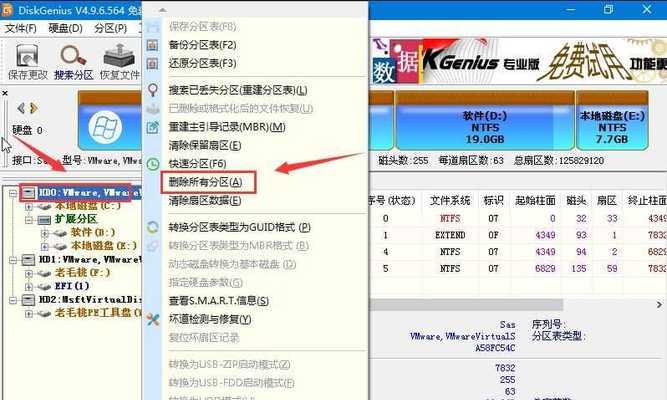Choose 清除保留扇区(E) menu entry
667x400 pixels.
point(205,146)
